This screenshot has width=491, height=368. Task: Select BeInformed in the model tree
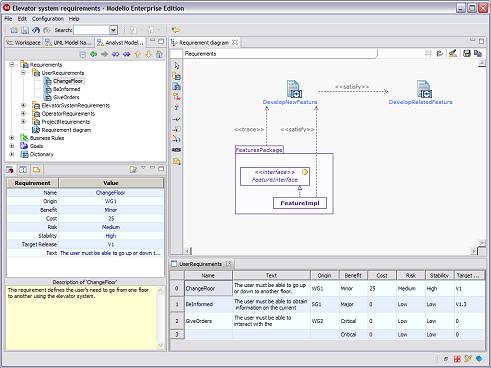click(x=66, y=89)
